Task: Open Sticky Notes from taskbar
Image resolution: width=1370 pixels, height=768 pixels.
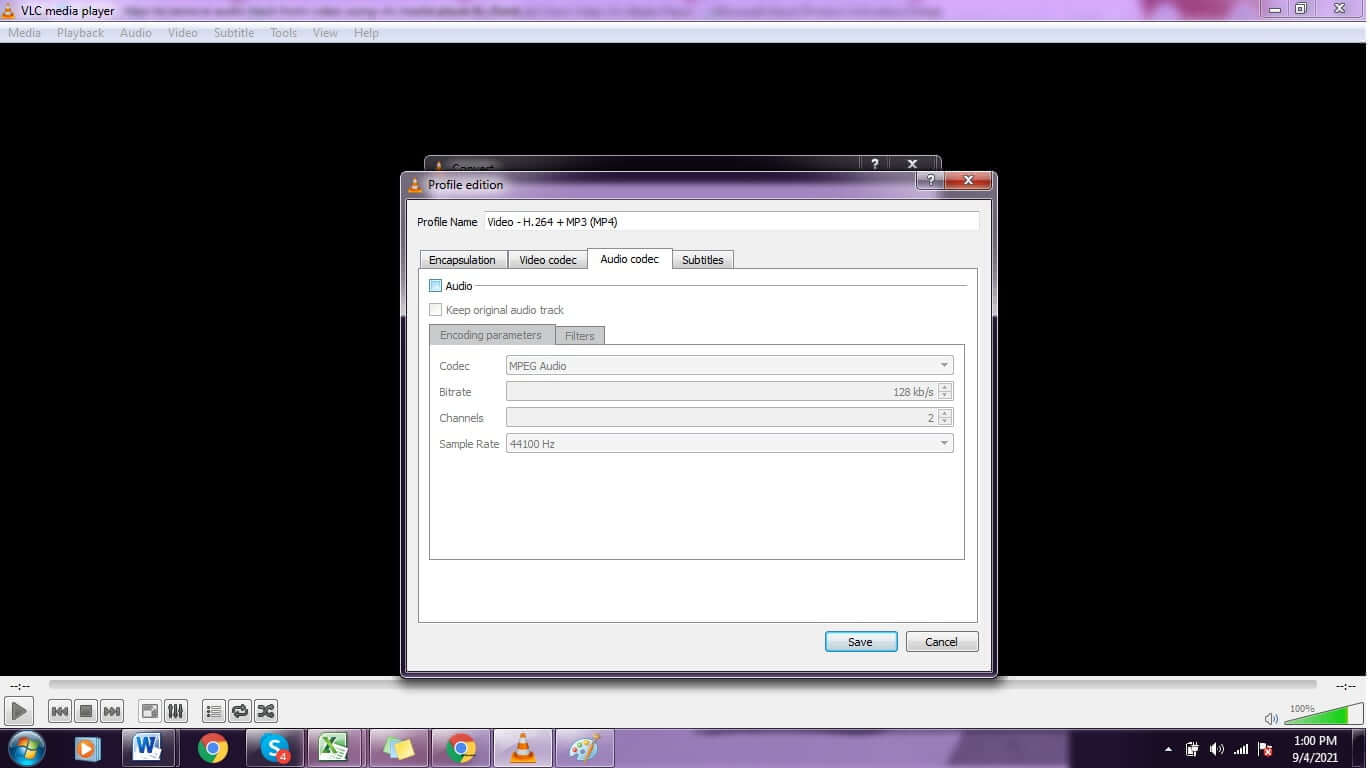Action: [398, 748]
